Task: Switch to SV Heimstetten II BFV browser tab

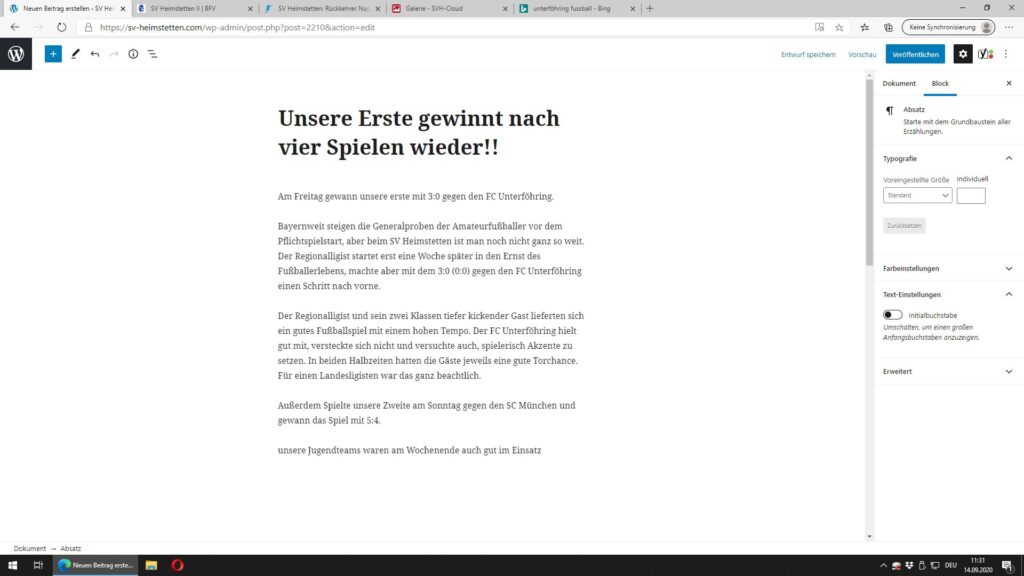Action: pos(190,8)
